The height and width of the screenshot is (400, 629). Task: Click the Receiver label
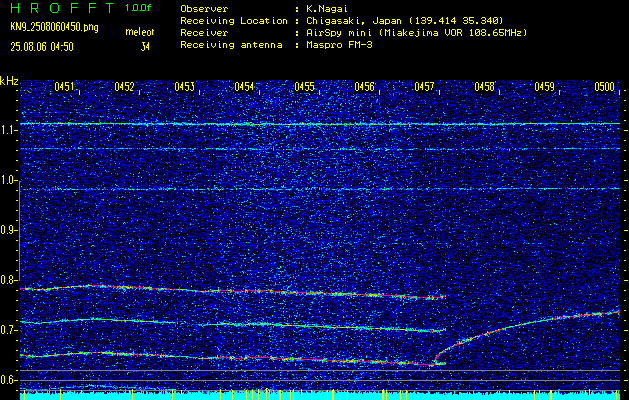(x=205, y=33)
